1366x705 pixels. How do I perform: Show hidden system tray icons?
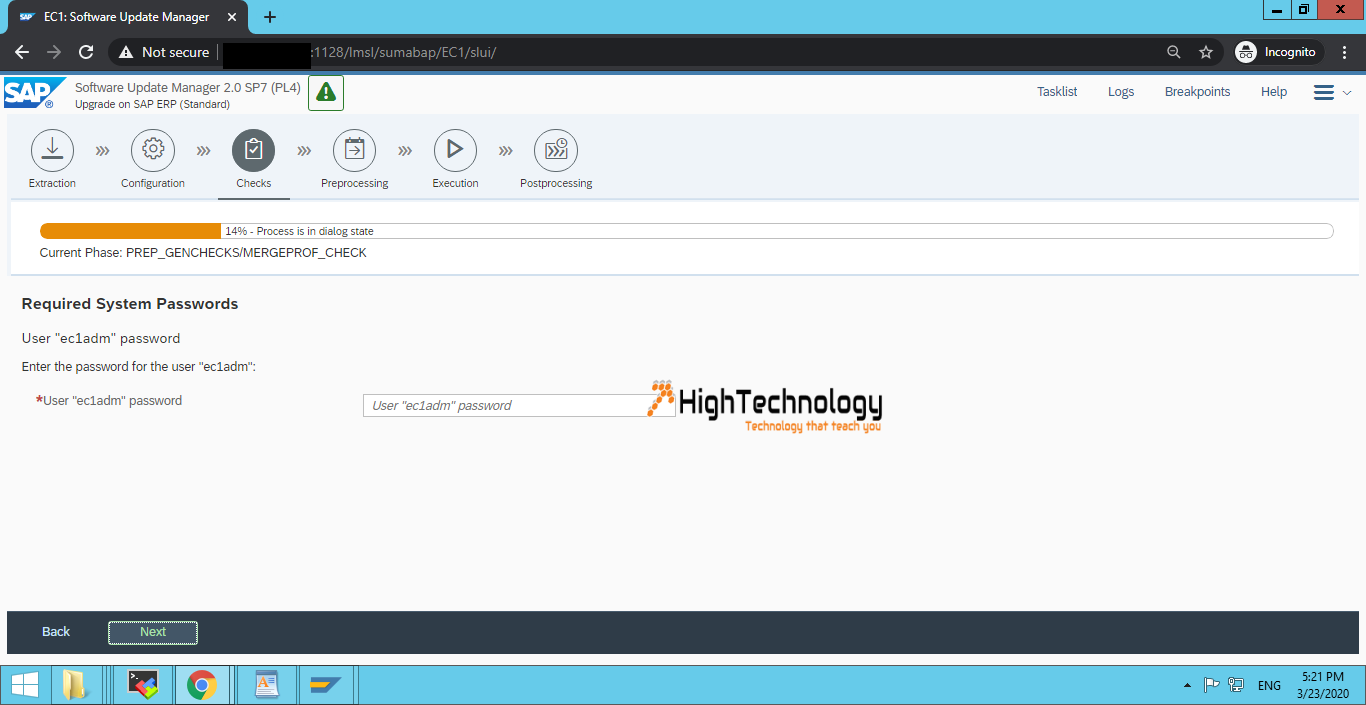[x=1187, y=685]
